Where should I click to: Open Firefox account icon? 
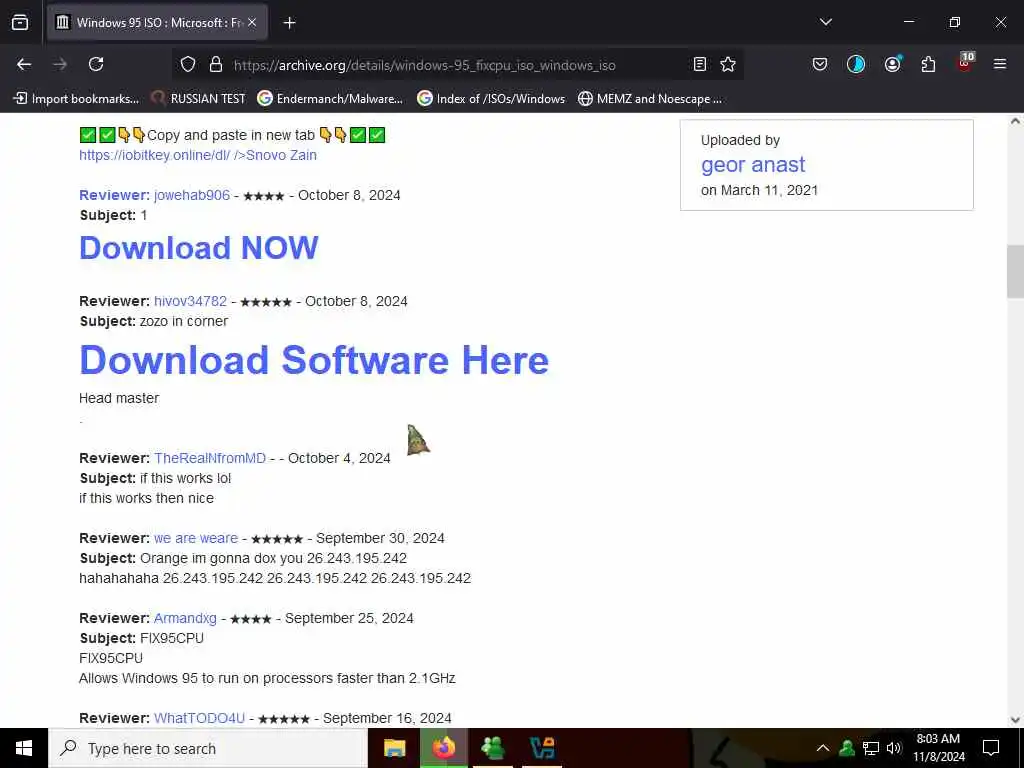(x=892, y=64)
